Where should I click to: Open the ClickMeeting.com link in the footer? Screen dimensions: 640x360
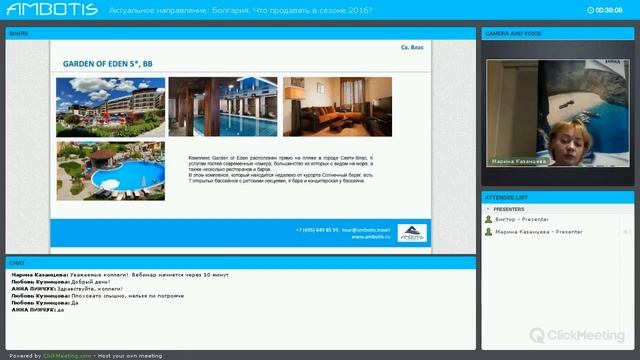point(67,356)
